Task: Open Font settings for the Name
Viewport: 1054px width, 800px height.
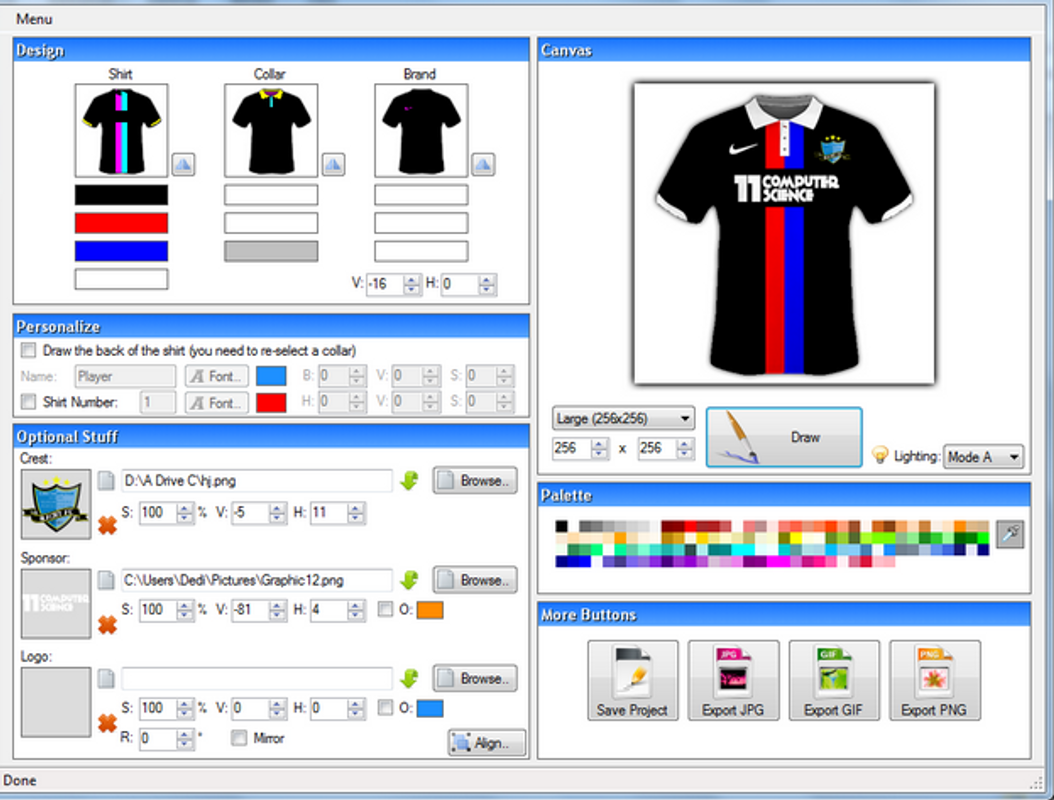Action: click(x=216, y=376)
